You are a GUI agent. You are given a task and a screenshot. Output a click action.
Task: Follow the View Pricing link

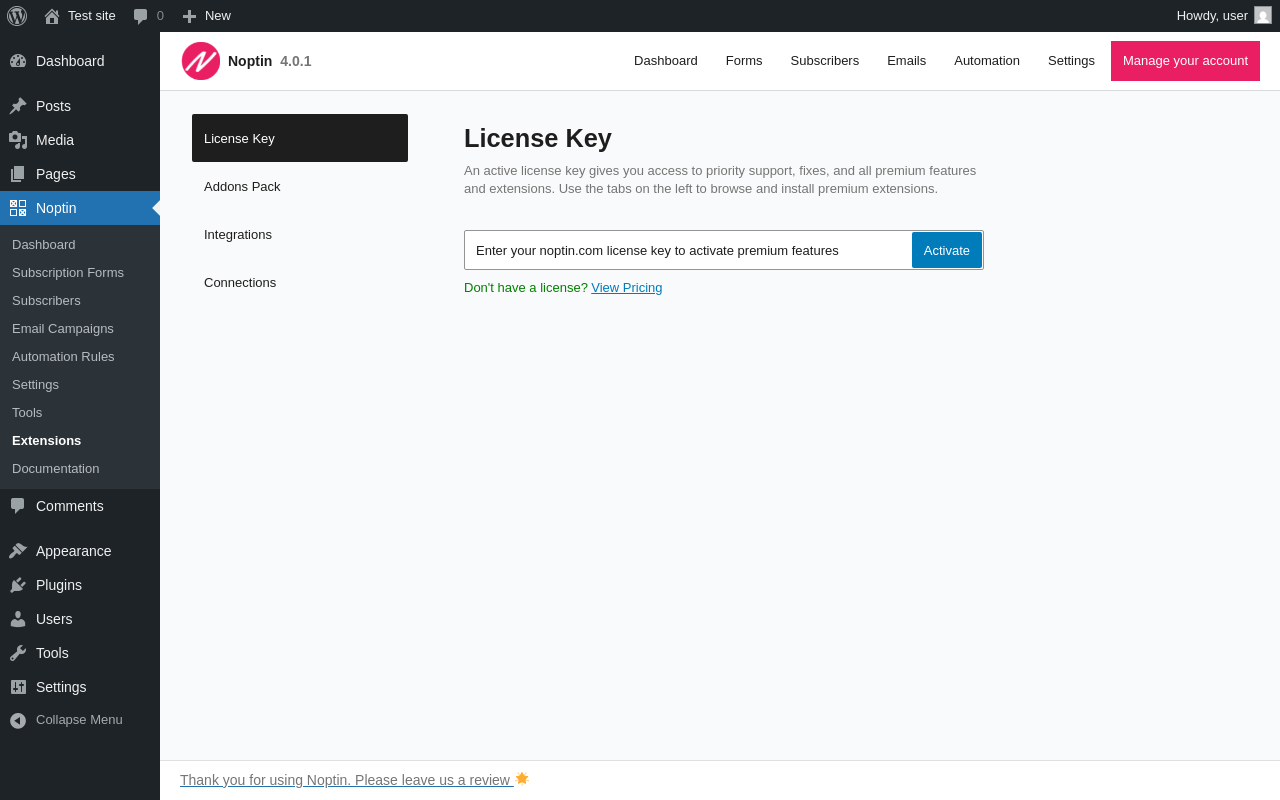pyautogui.click(x=626, y=288)
